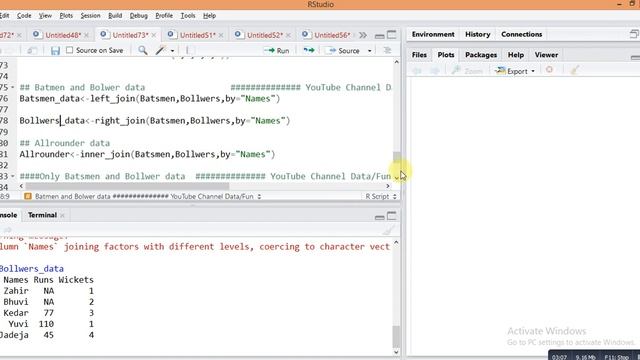This screenshot has height=360, width=640.
Task: Switch to the History tab
Action: [478, 34]
